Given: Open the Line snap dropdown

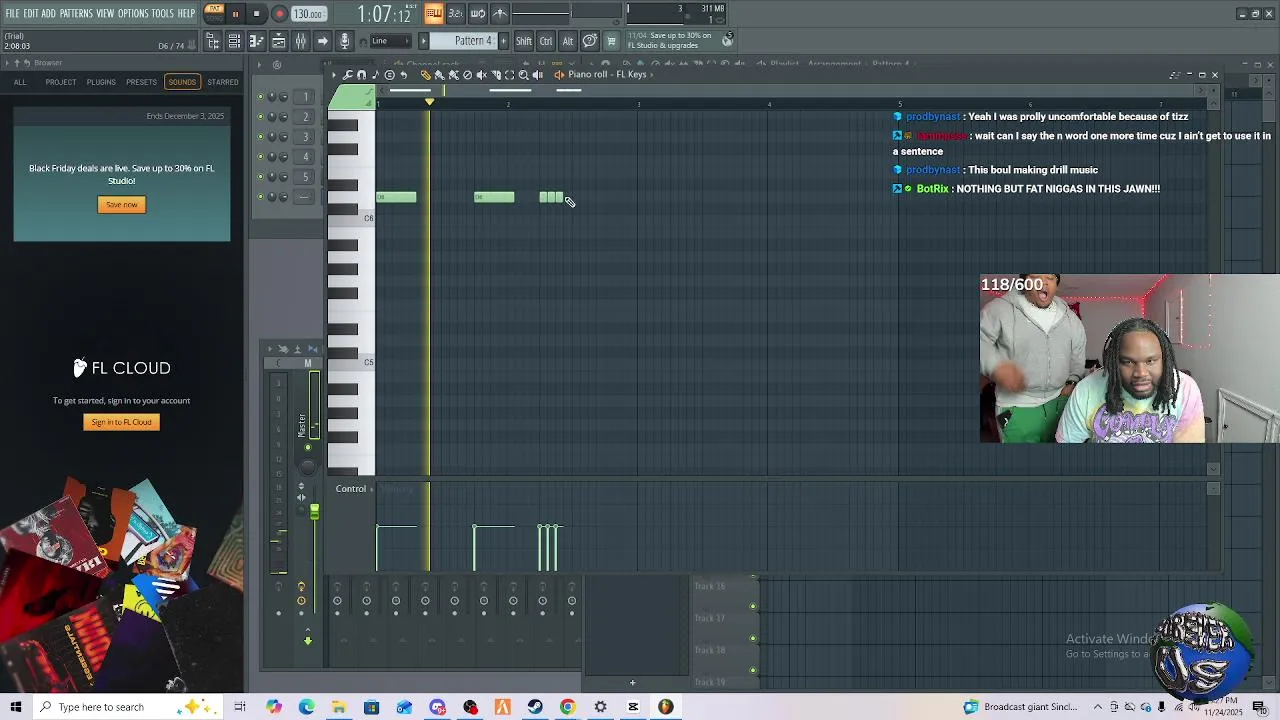Looking at the screenshot, I should [x=390, y=41].
